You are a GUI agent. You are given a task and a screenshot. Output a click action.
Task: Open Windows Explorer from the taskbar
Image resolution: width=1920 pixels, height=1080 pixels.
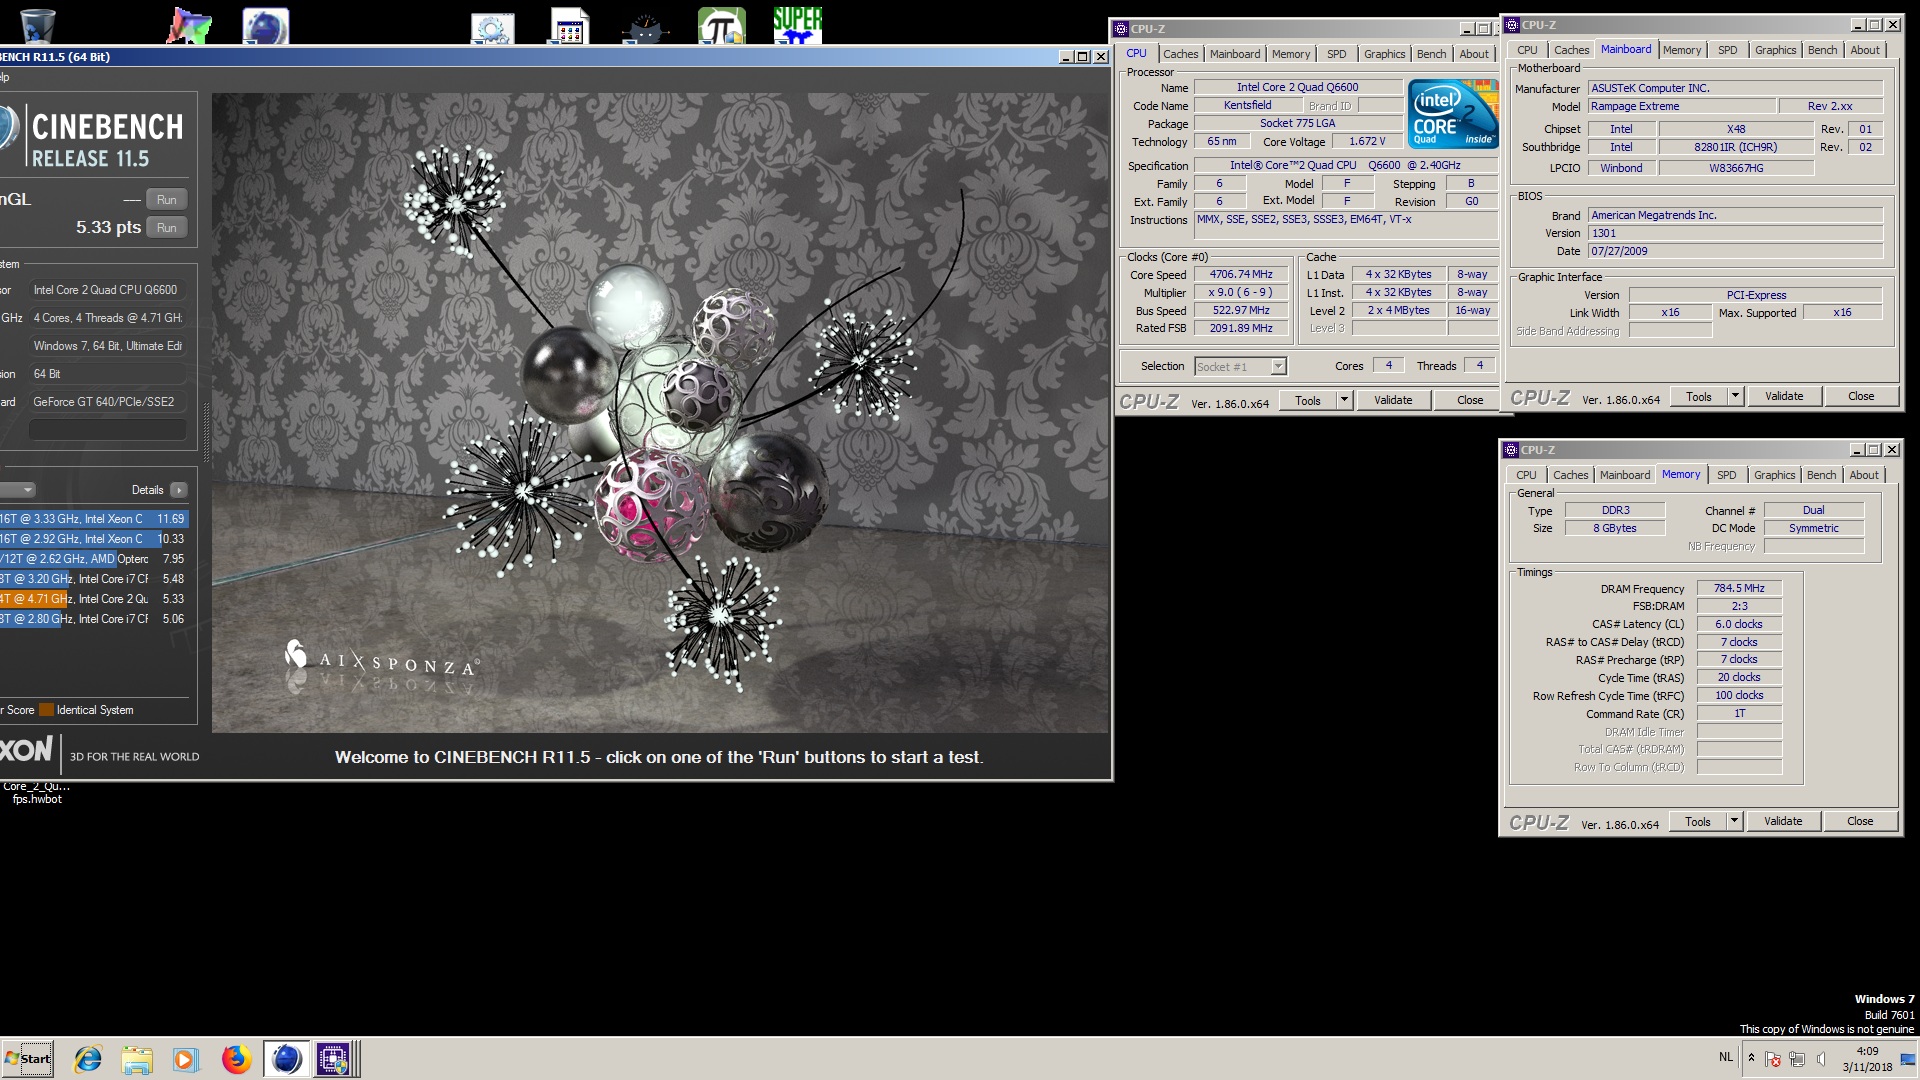137,1059
